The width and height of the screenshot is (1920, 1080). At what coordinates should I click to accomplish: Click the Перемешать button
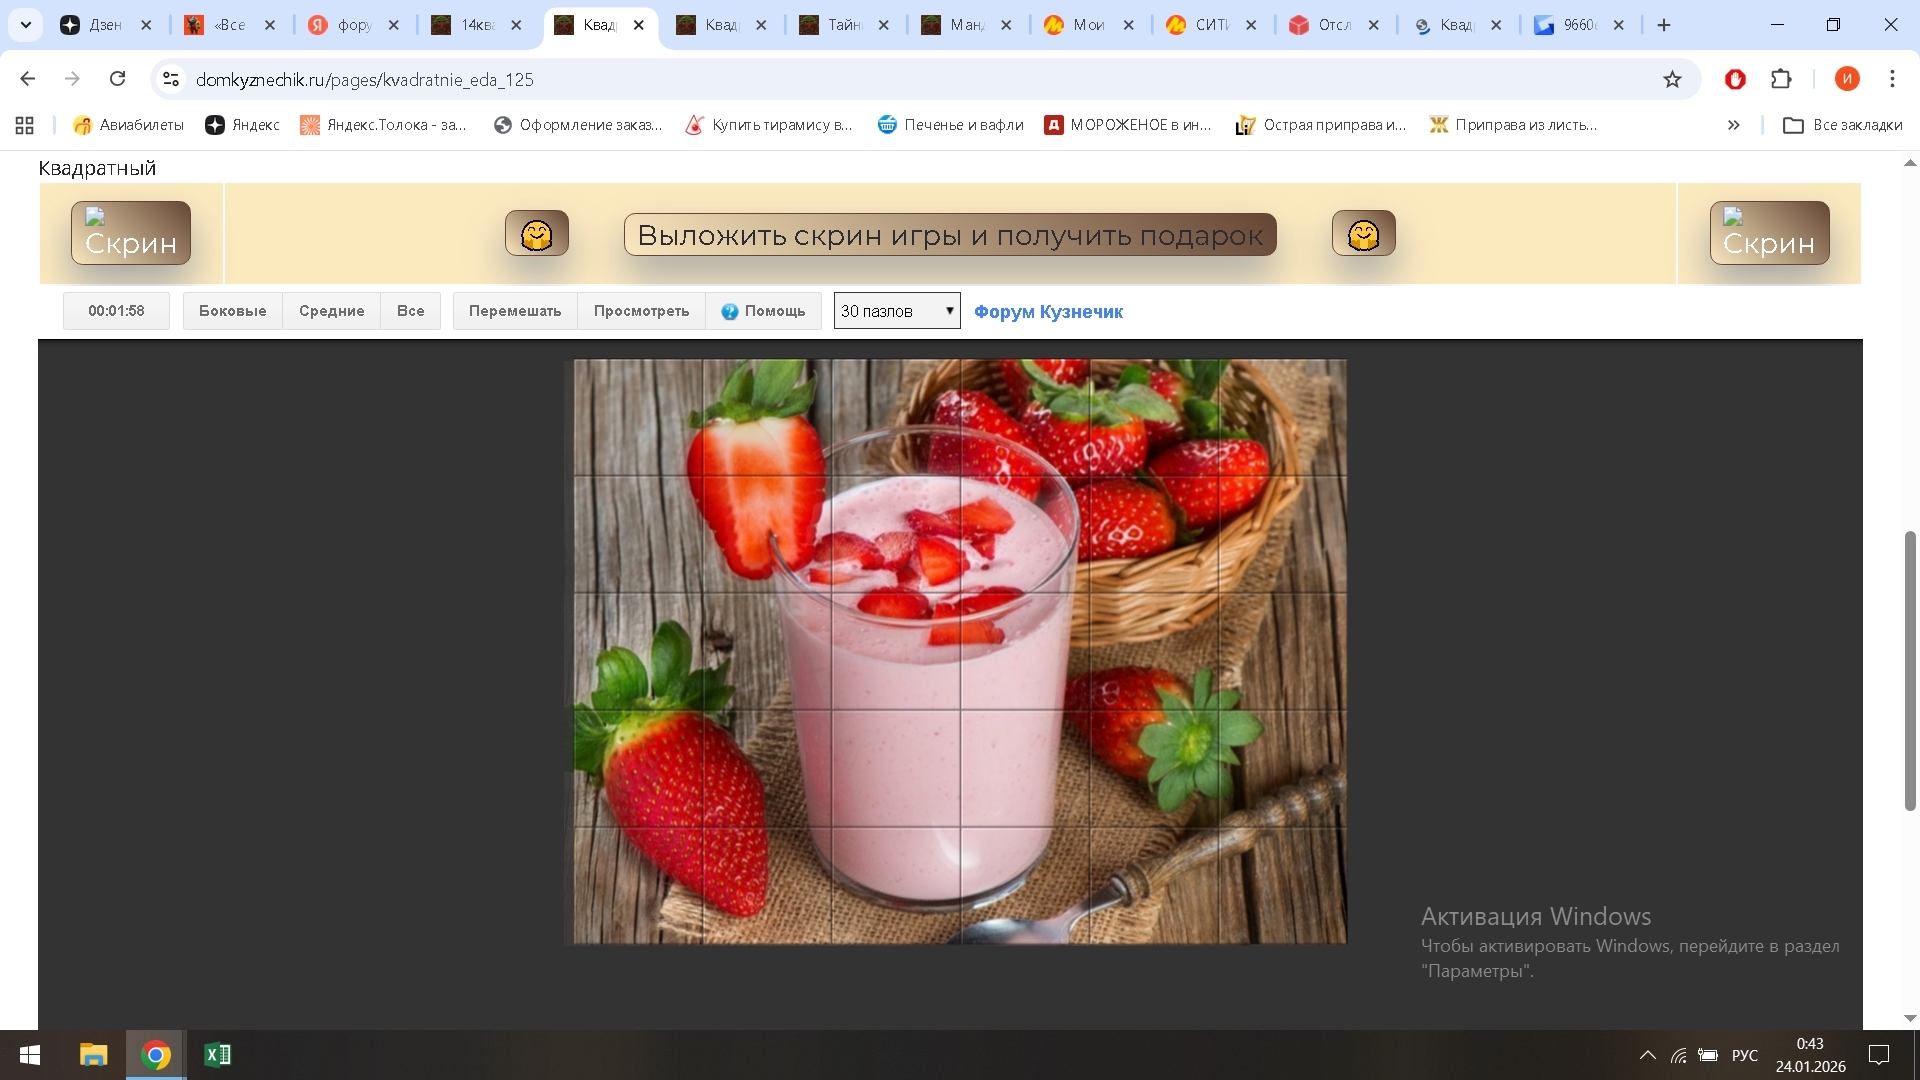click(515, 311)
